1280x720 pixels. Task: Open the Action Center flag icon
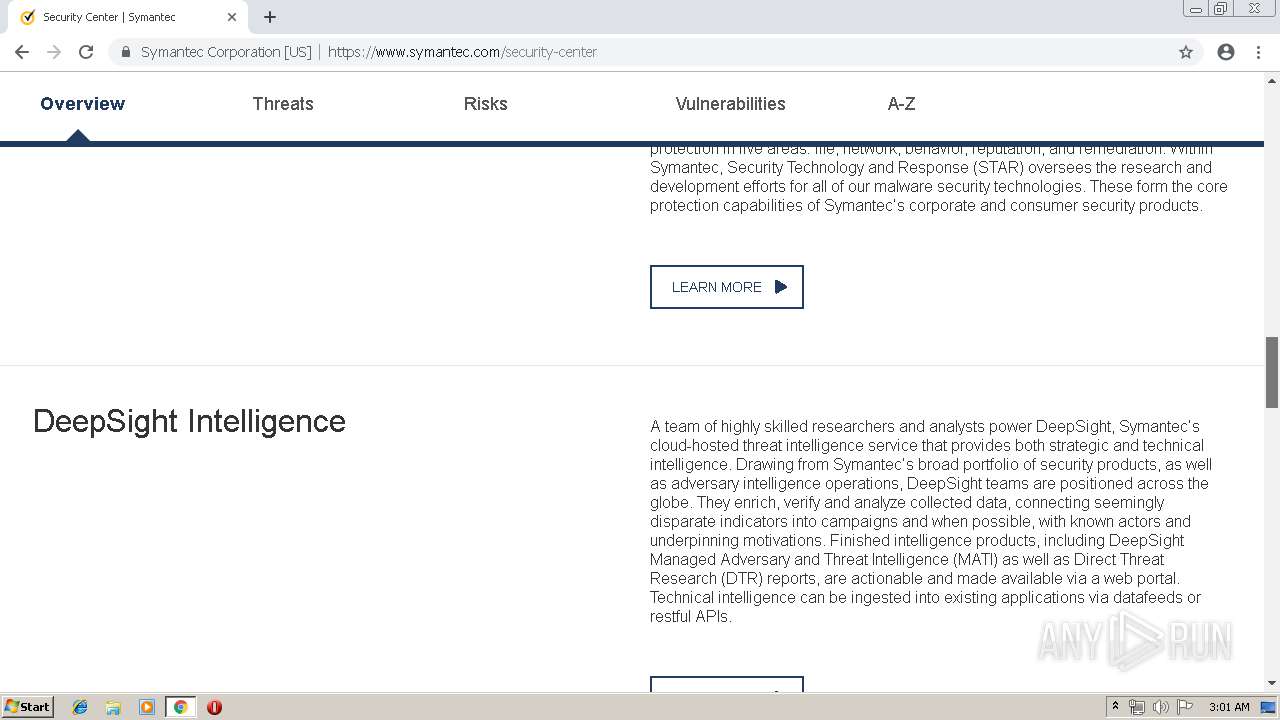click(1185, 707)
